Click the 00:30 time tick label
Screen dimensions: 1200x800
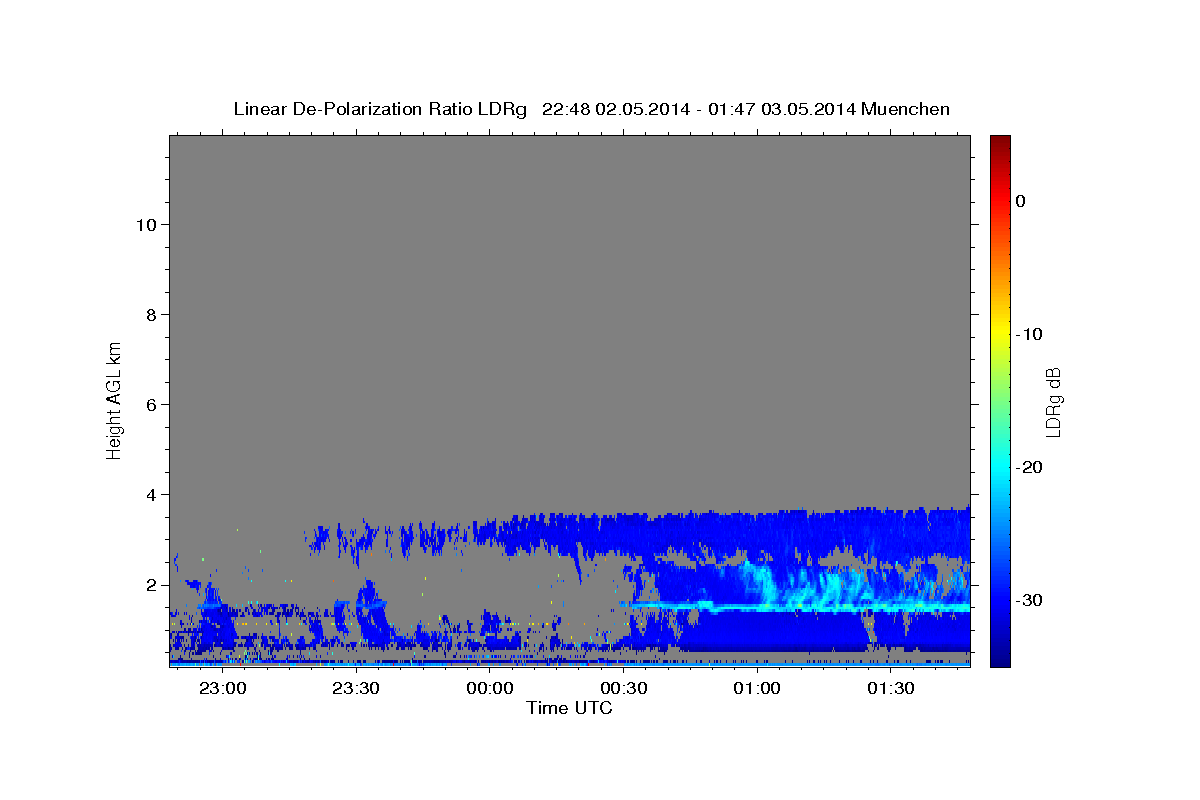pos(624,688)
